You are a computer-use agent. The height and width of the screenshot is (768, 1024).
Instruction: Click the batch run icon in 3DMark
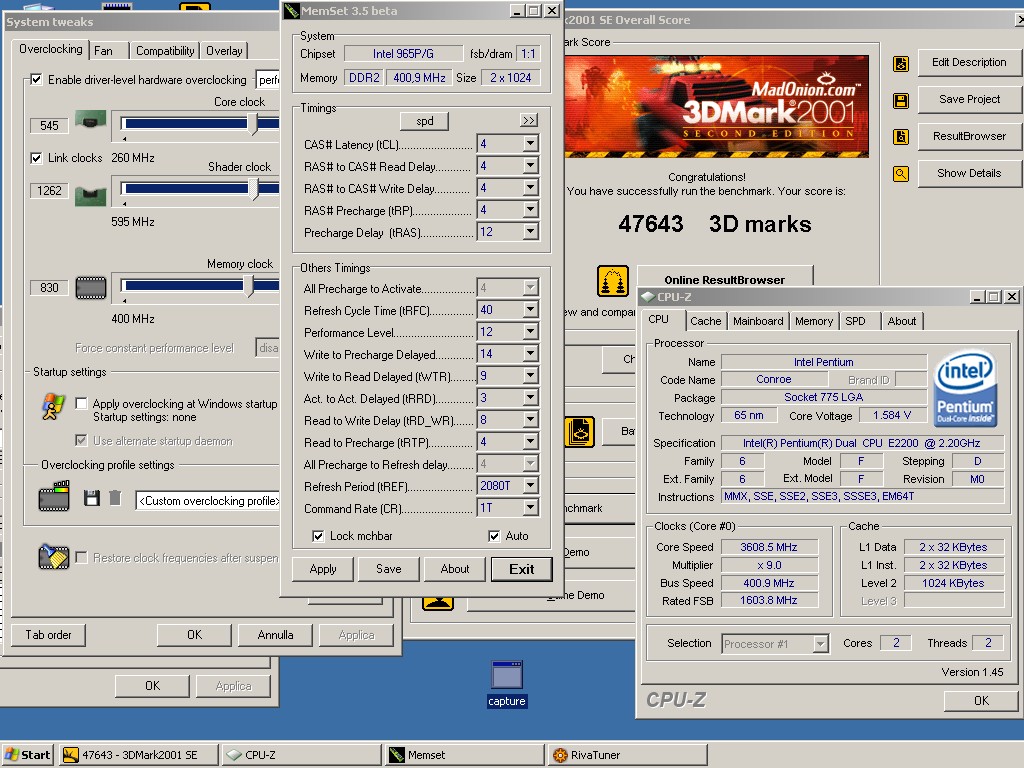[579, 432]
